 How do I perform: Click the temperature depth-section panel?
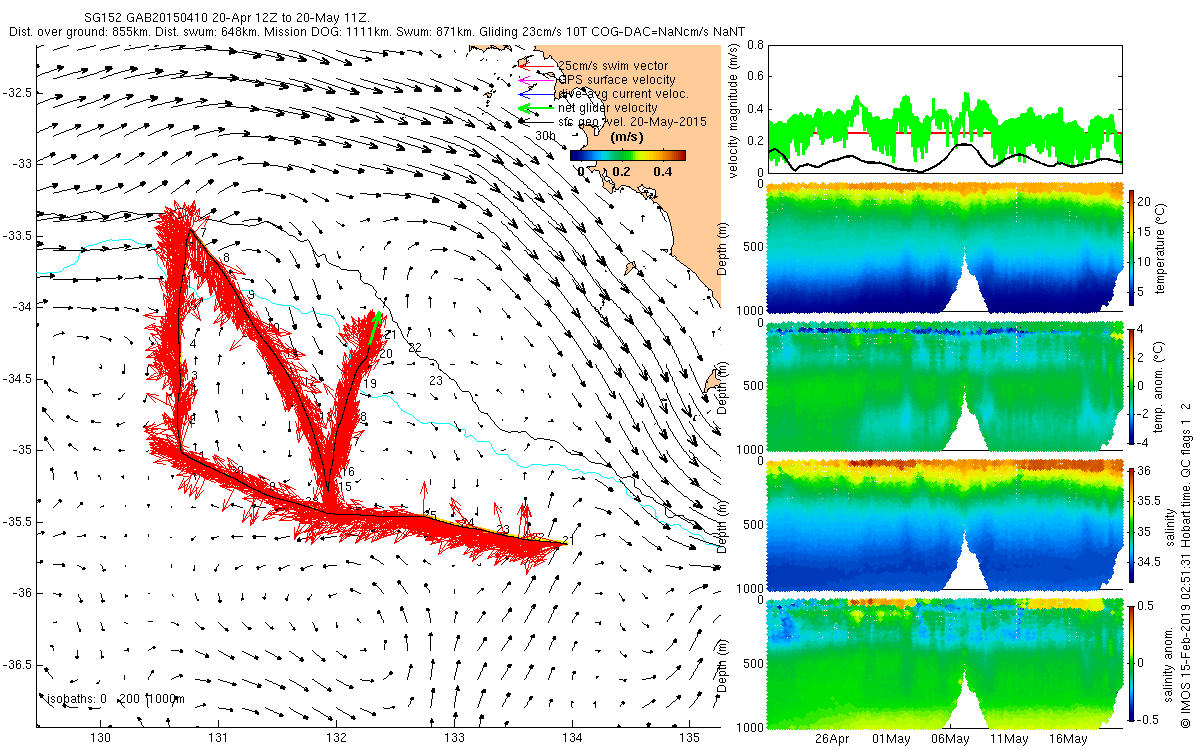[x=944, y=245]
